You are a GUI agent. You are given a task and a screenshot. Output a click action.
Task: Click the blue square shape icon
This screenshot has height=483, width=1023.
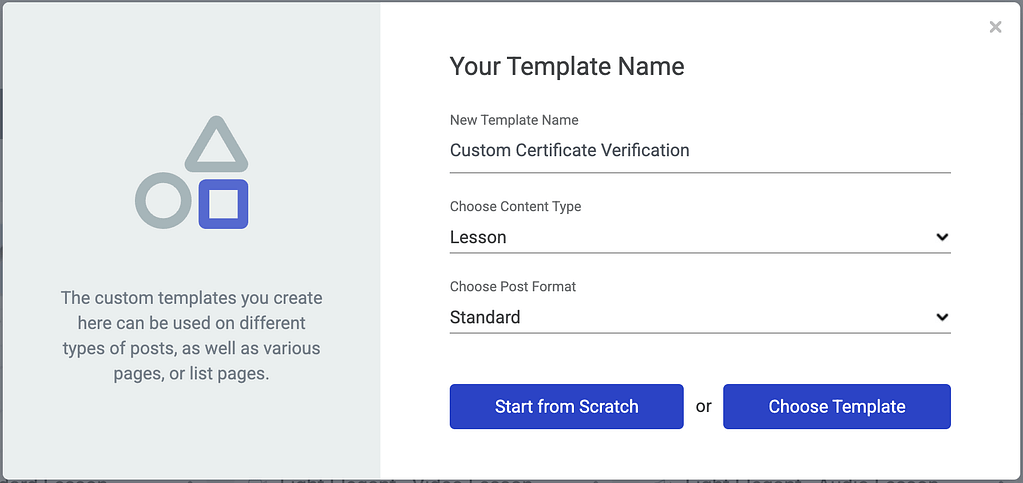click(x=223, y=204)
